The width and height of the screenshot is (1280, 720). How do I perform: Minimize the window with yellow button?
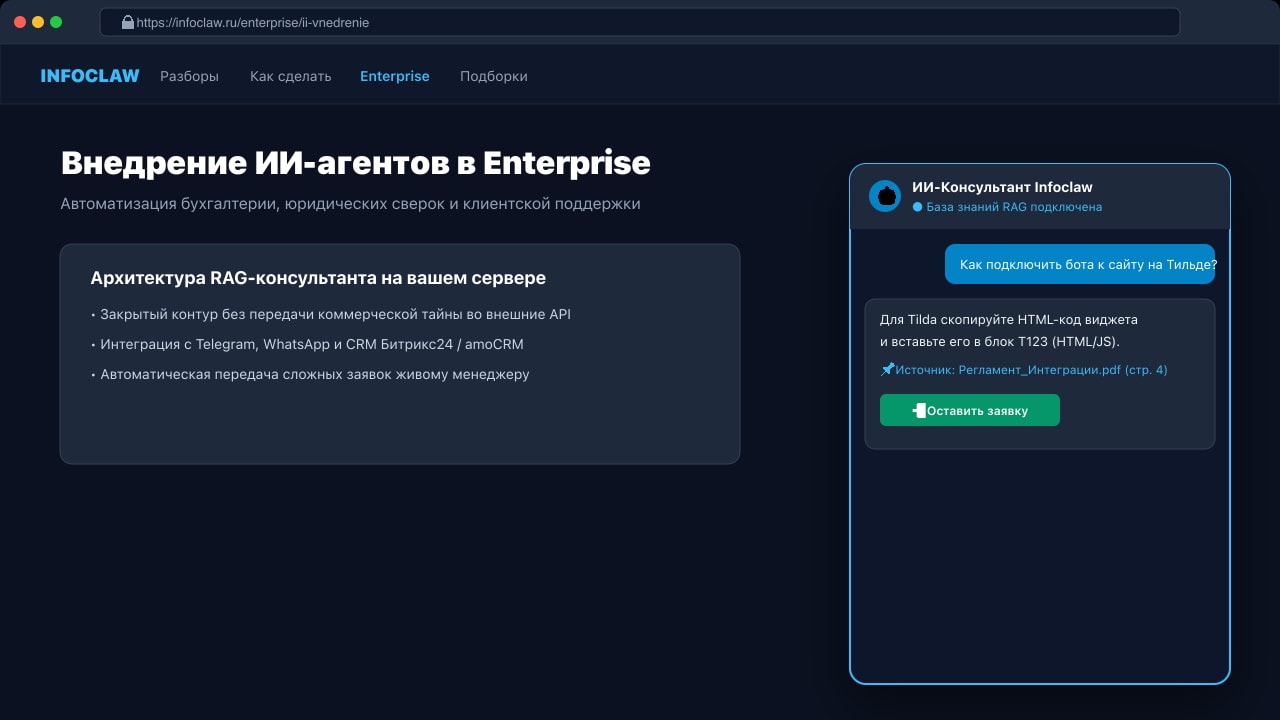38,22
